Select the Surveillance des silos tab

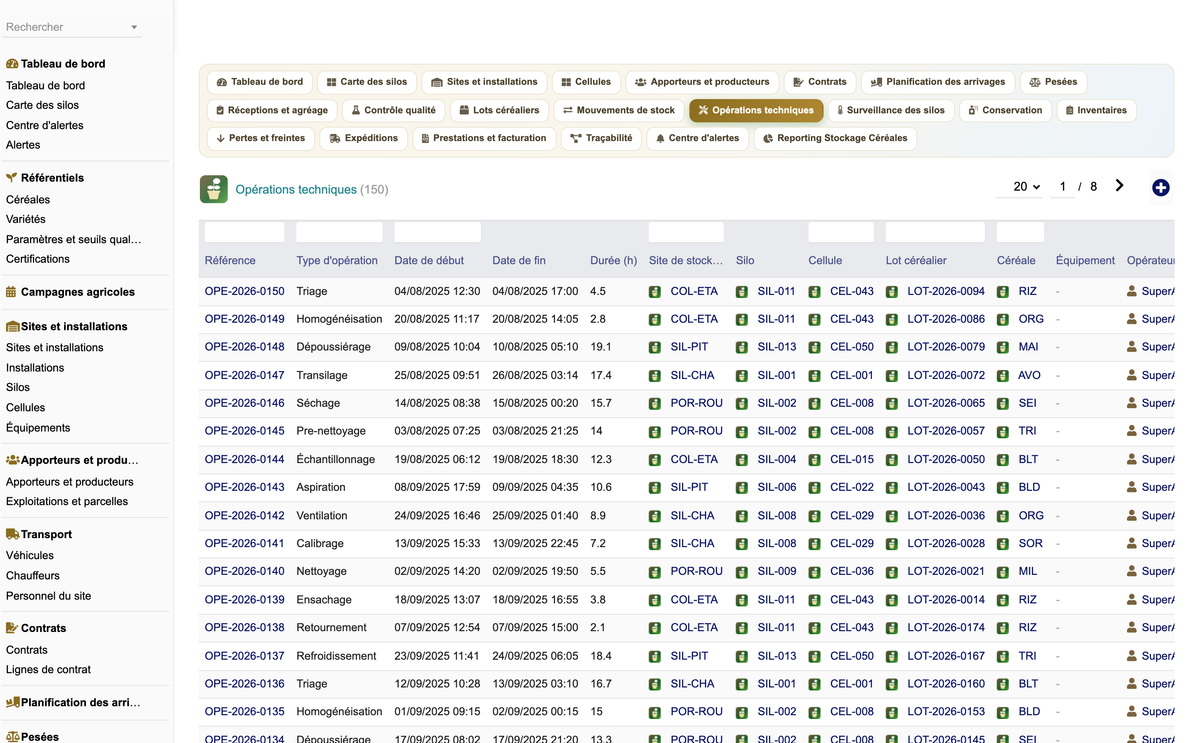pyautogui.click(x=890, y=110)
